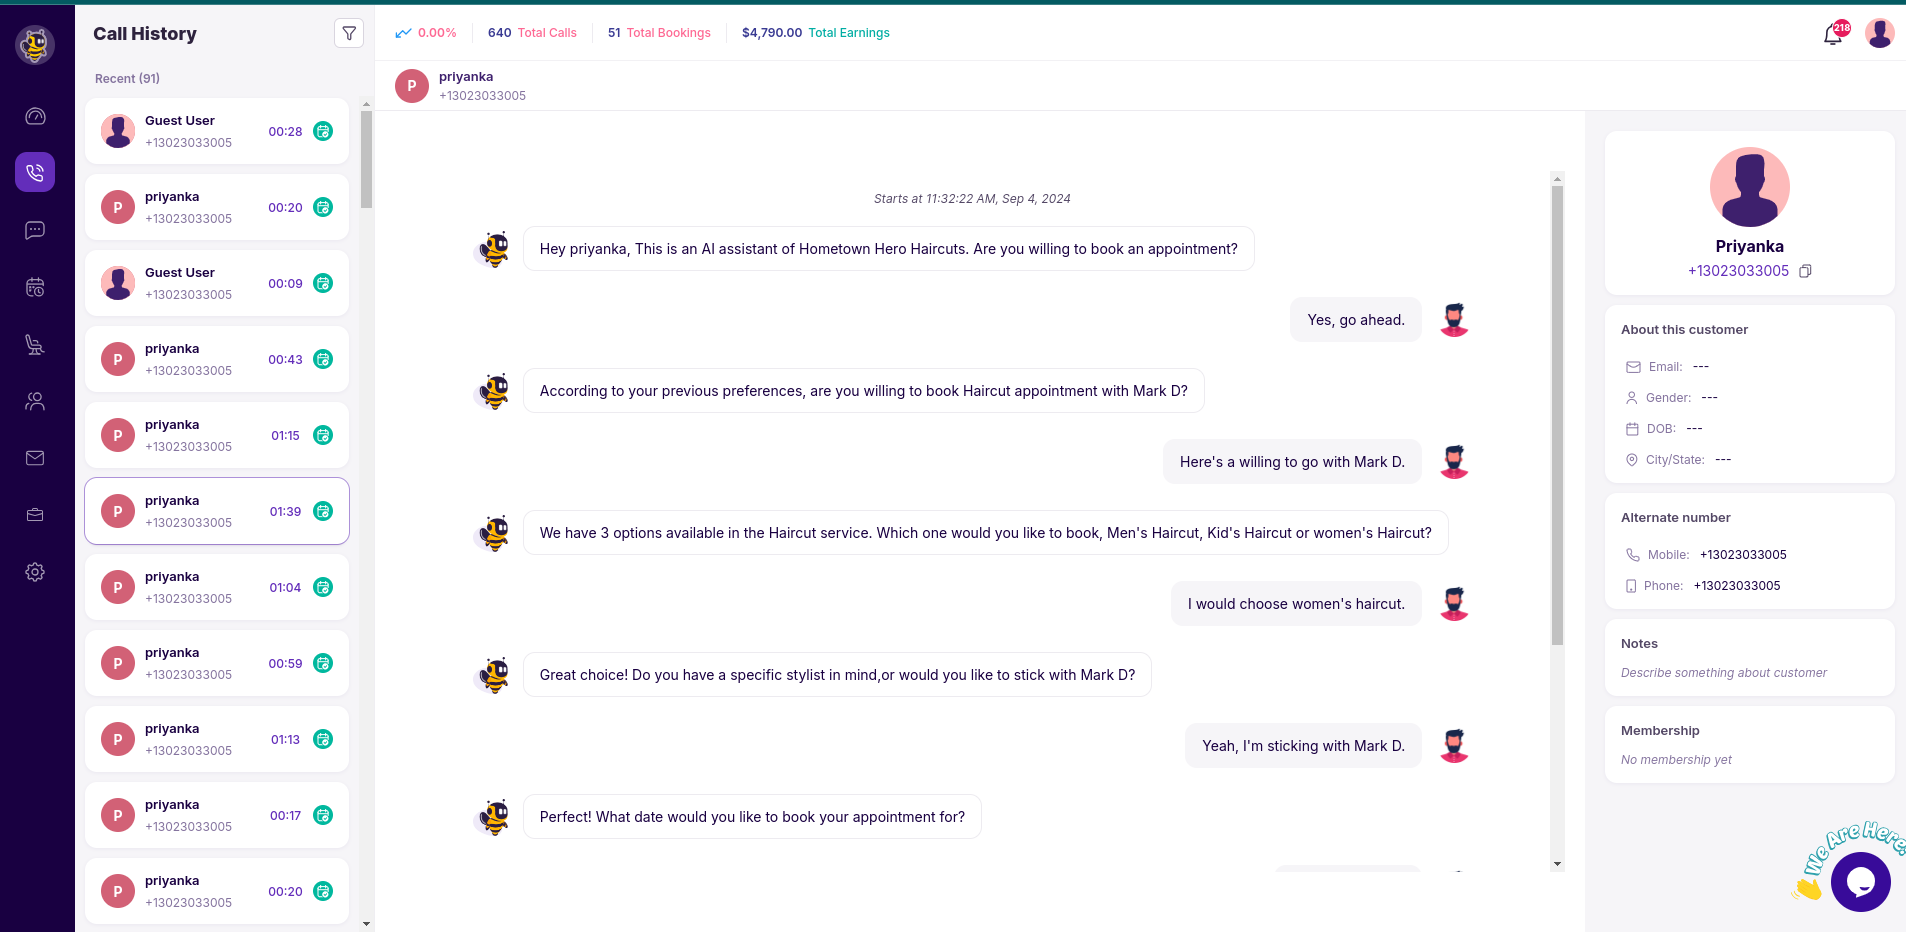
Task: Open the mail envelope sidebar icon
Action: pyautogui.click(x=35, y=458)
